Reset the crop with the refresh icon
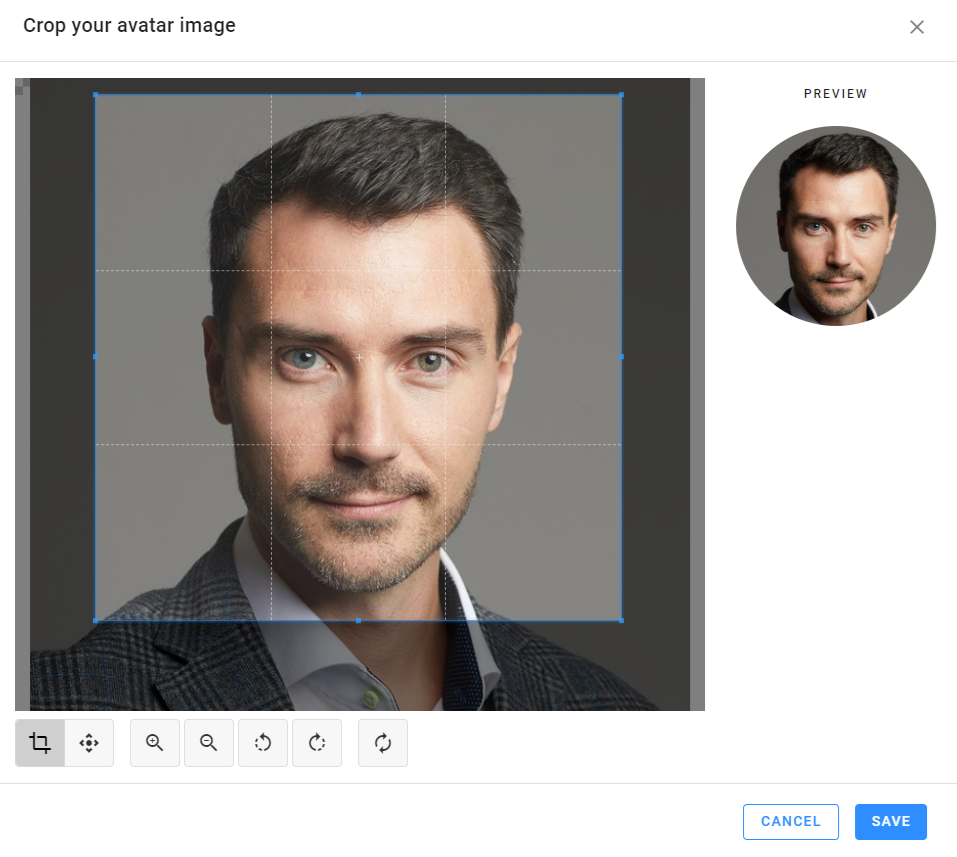Image resolution: width=957 pixels, height=857 pixels. click(383, 743)
